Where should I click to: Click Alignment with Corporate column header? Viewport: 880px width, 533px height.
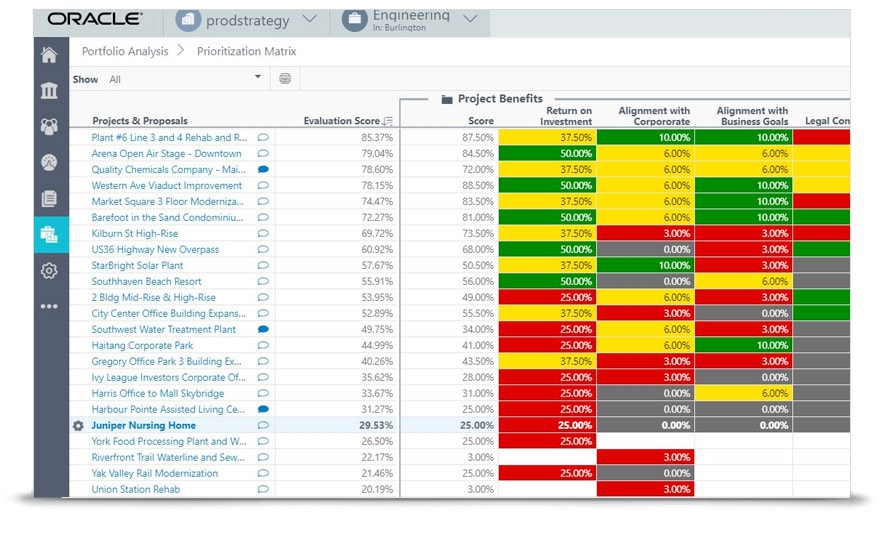click(x=654, y=116)
